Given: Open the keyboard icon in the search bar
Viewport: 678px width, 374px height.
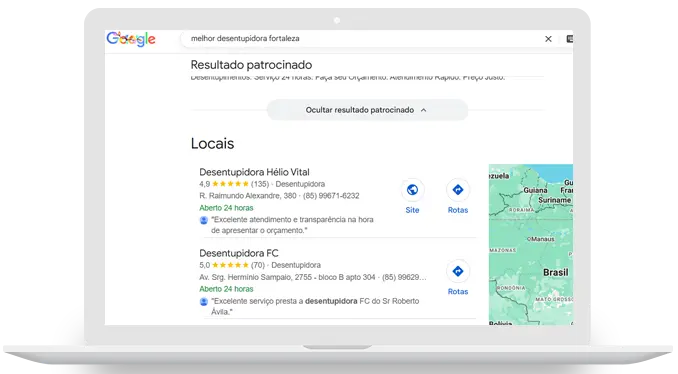Looking at the screenshot, I should click(569, 39).
